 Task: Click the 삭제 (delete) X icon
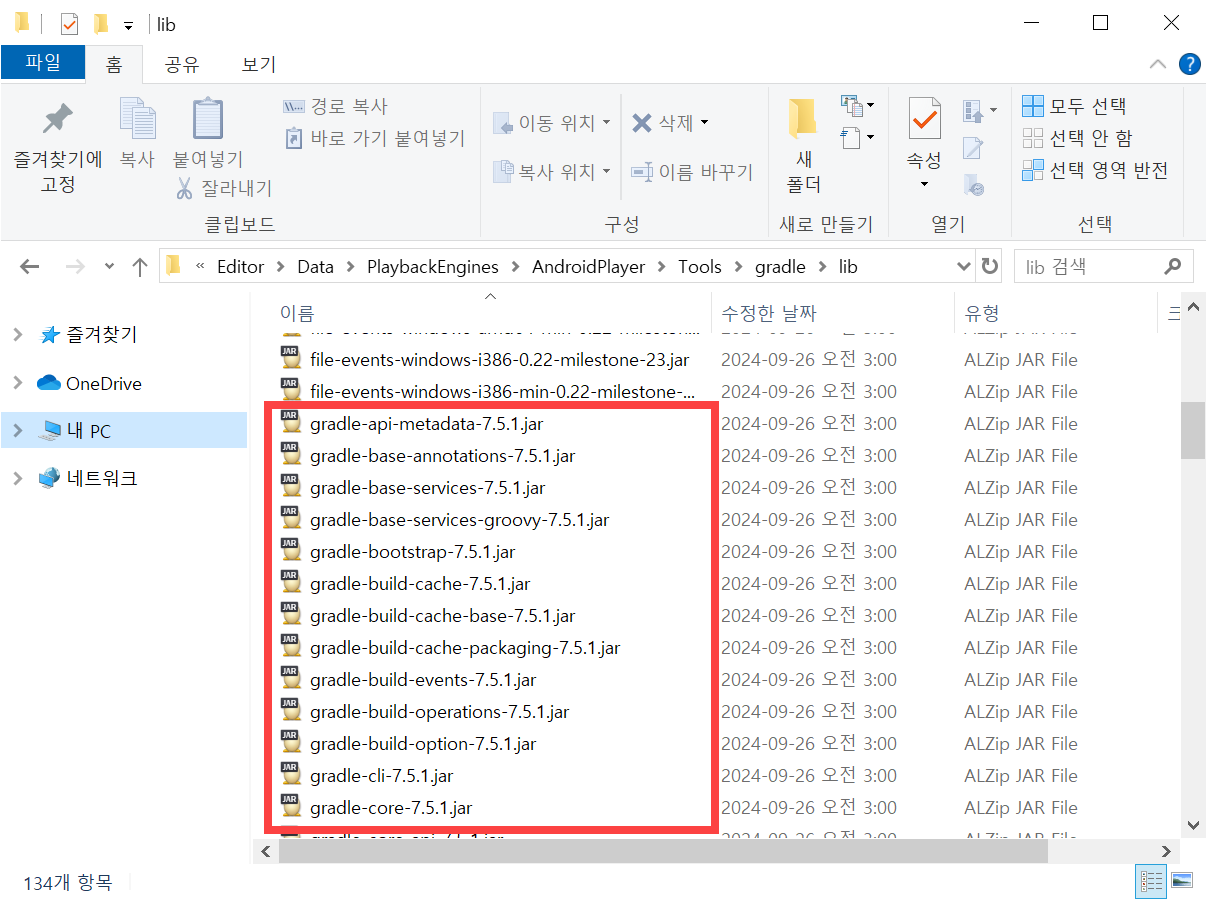tap(642, 123)
